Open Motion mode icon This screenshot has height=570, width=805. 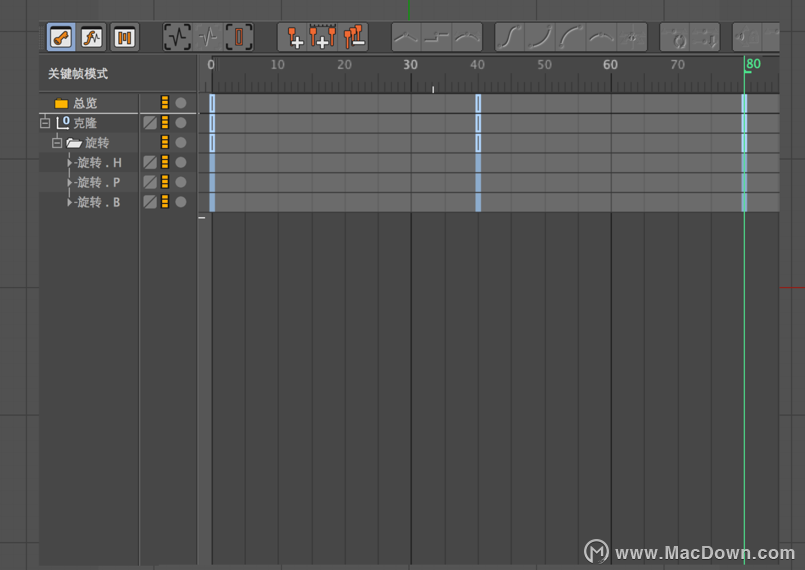(x=124, y=37)
